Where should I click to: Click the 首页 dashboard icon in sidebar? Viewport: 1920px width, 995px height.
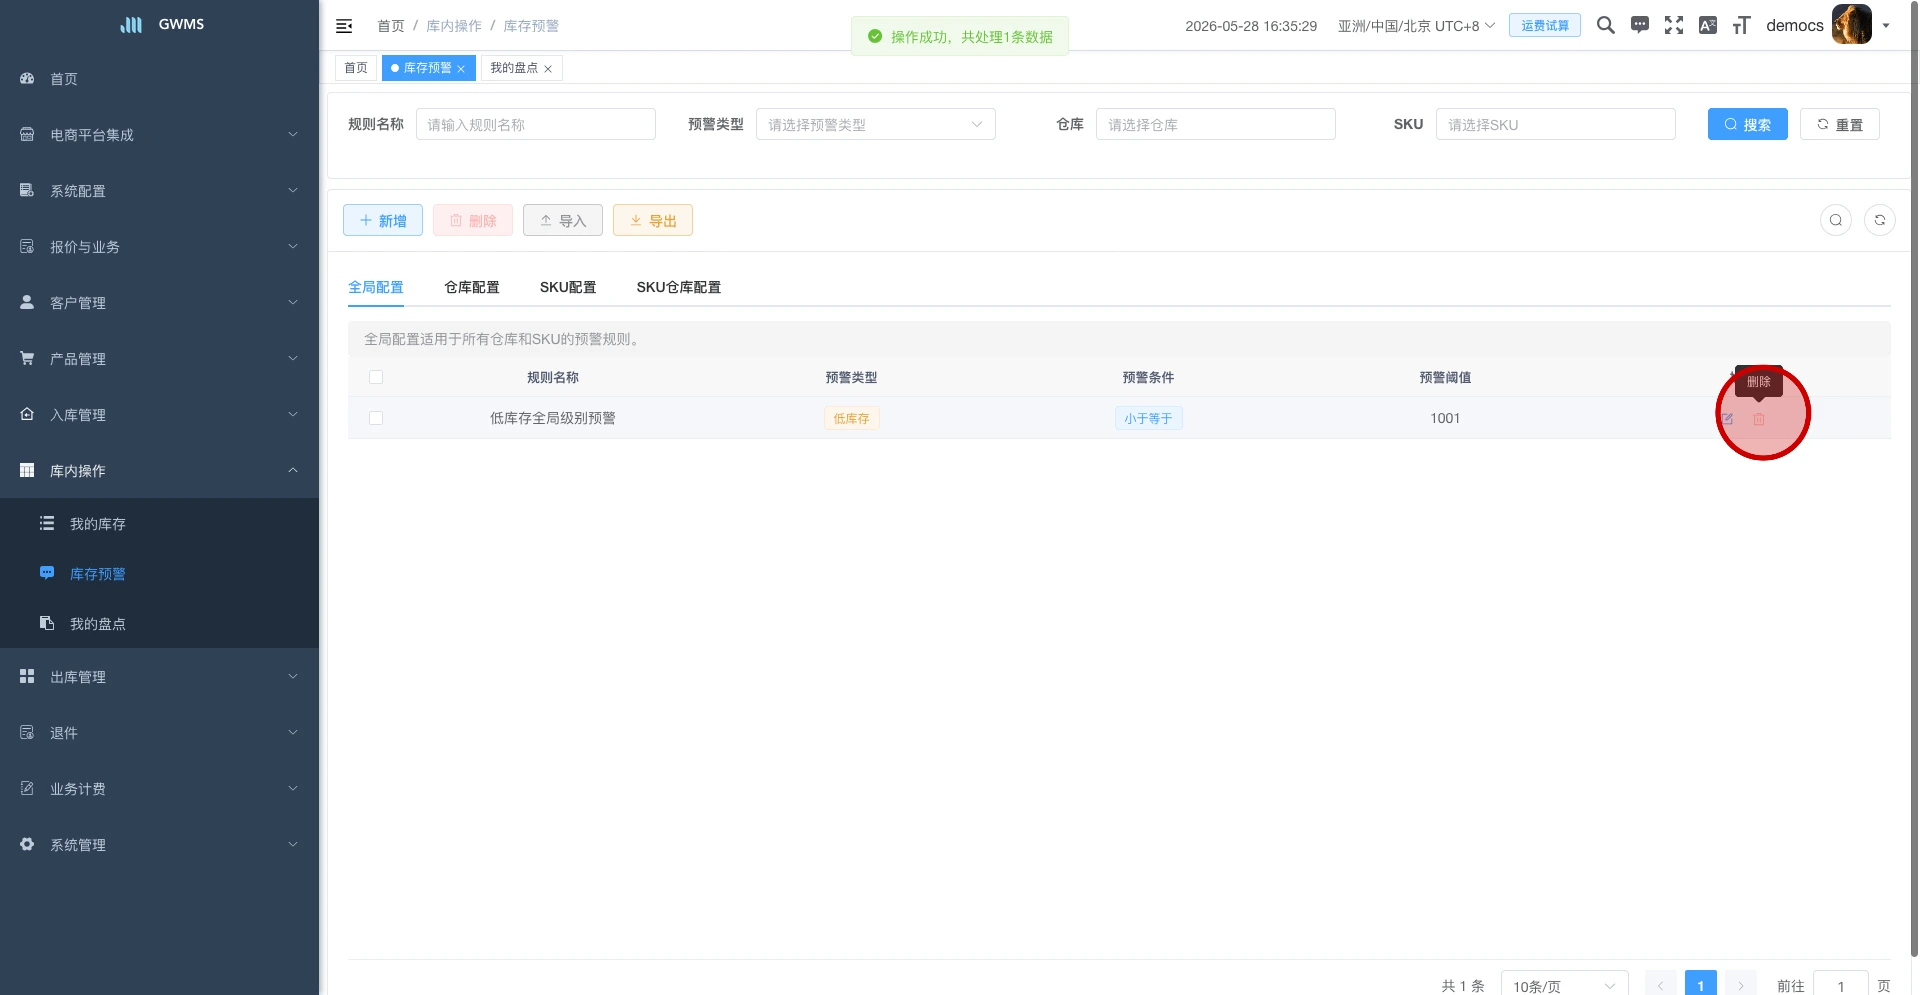point(27,78)
